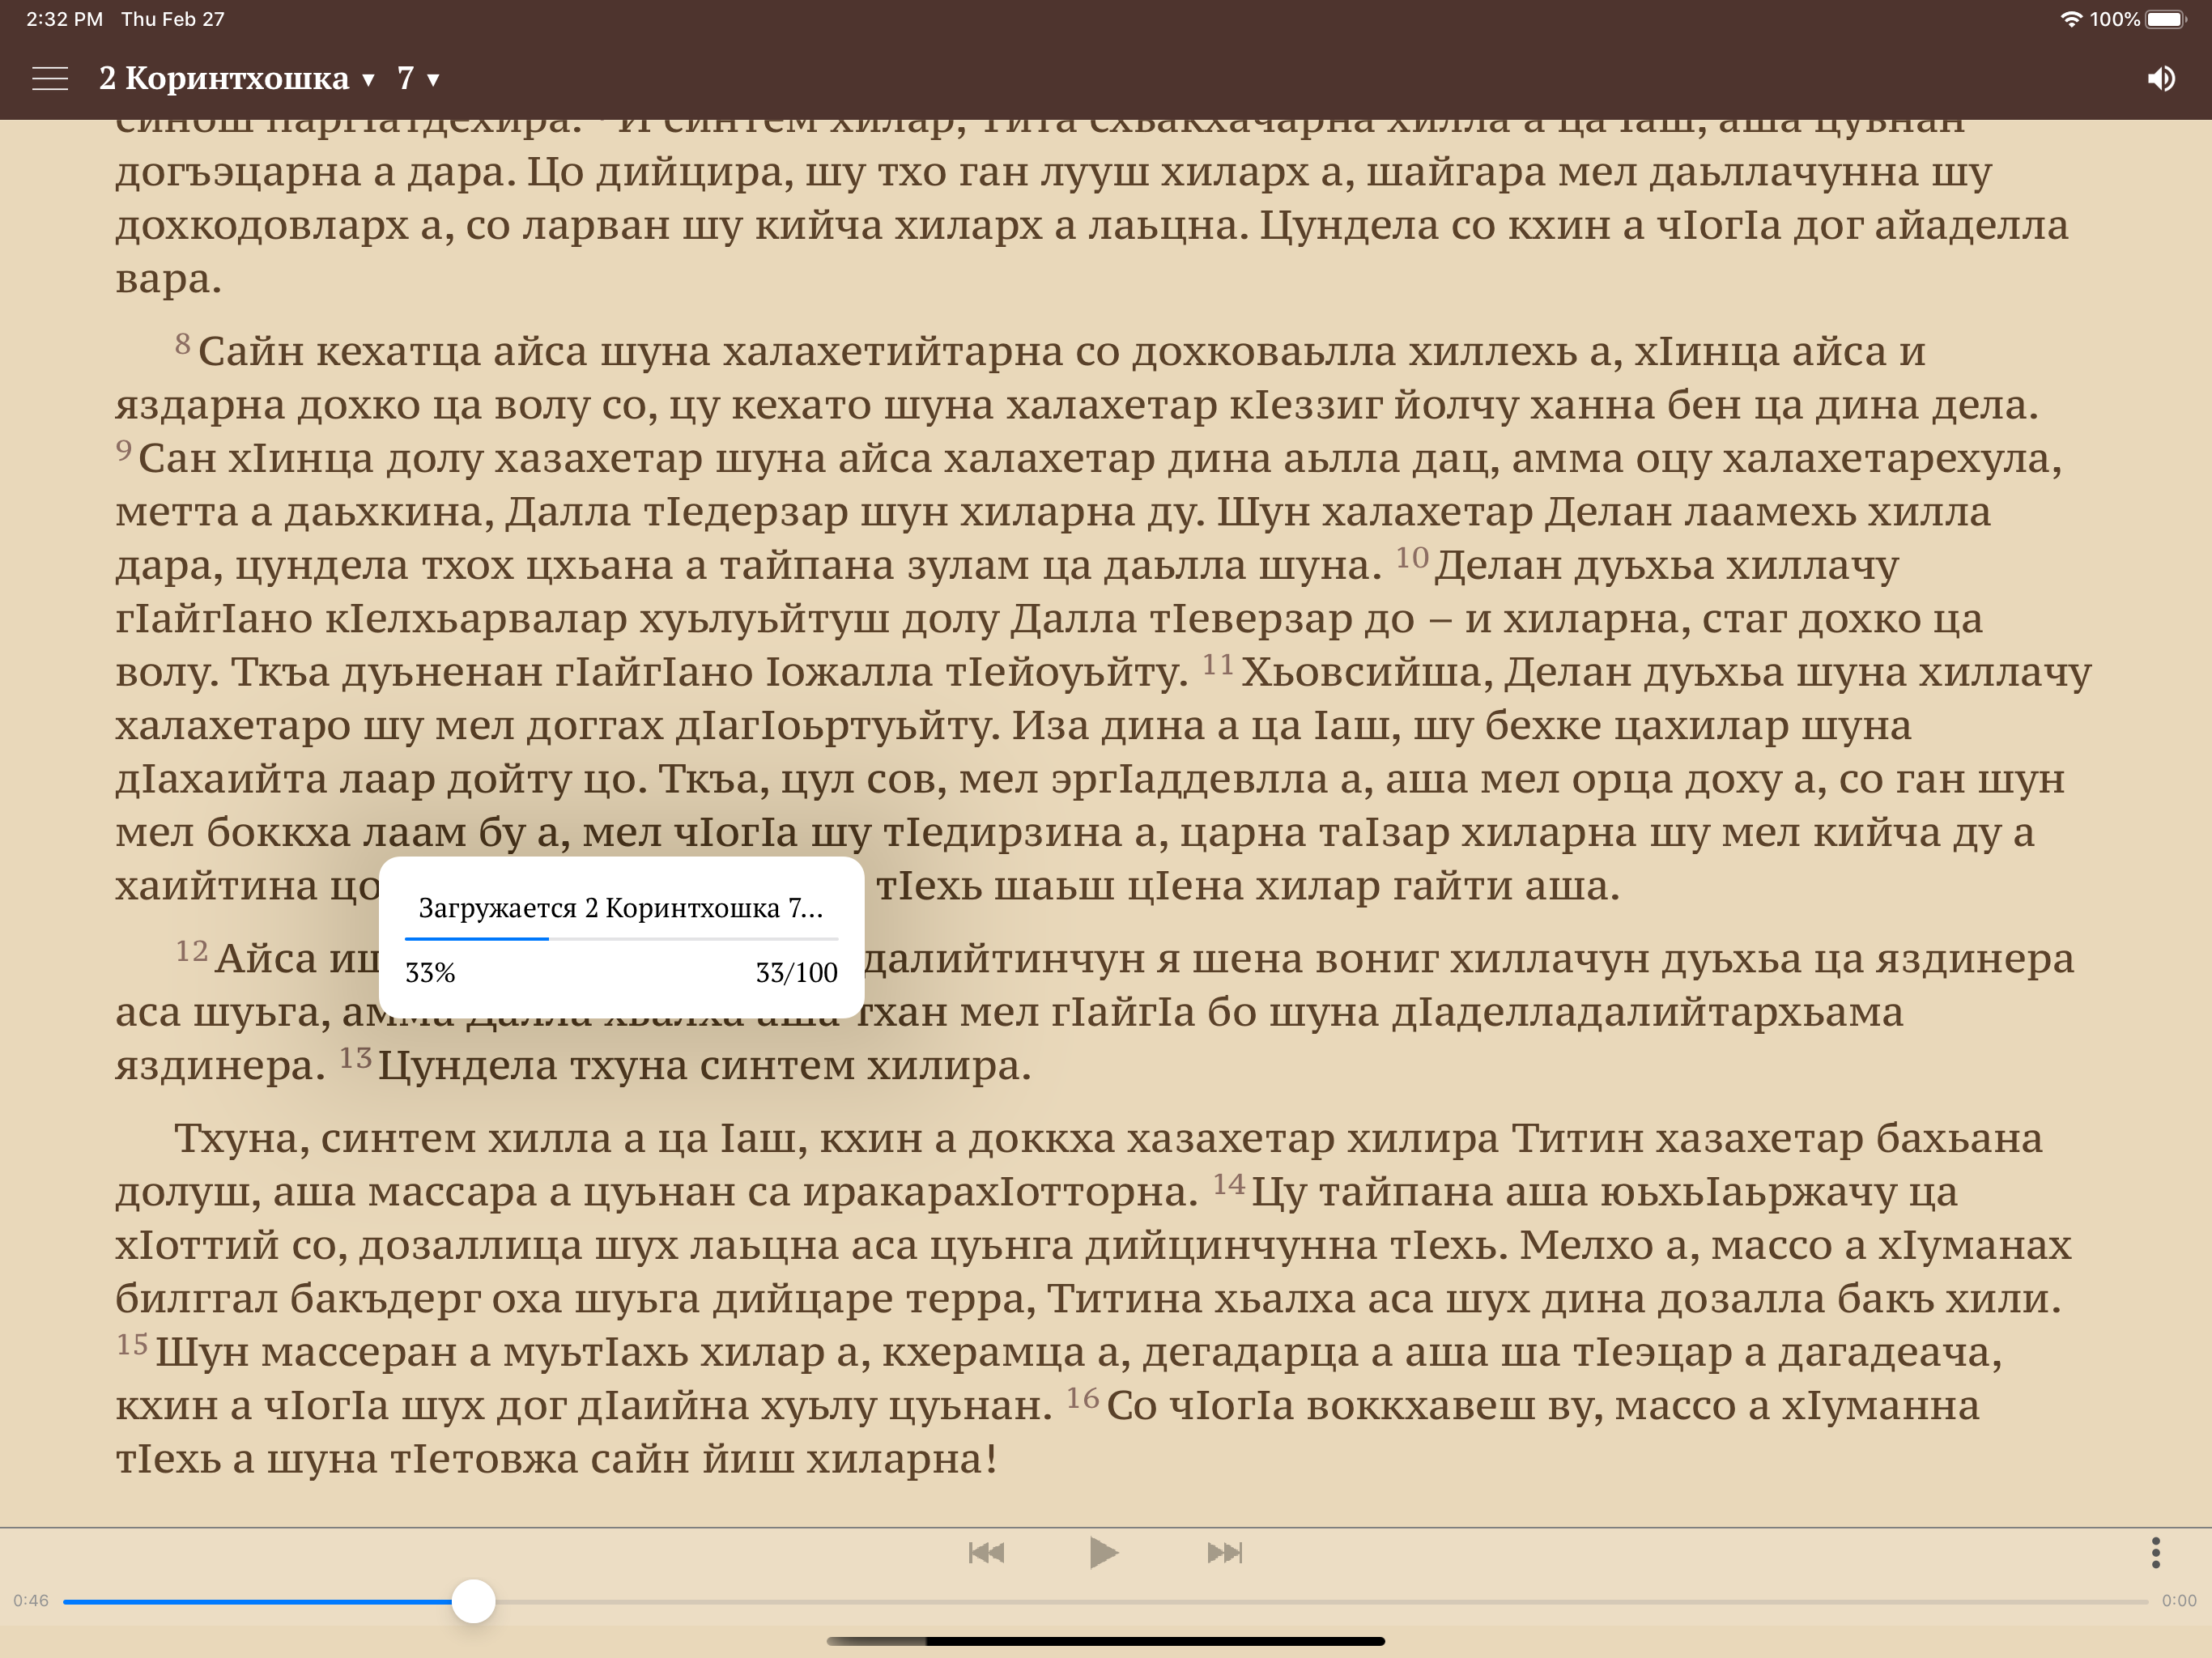Select verse number 13
The image size is (2212, 1658).
point(355,1057)
